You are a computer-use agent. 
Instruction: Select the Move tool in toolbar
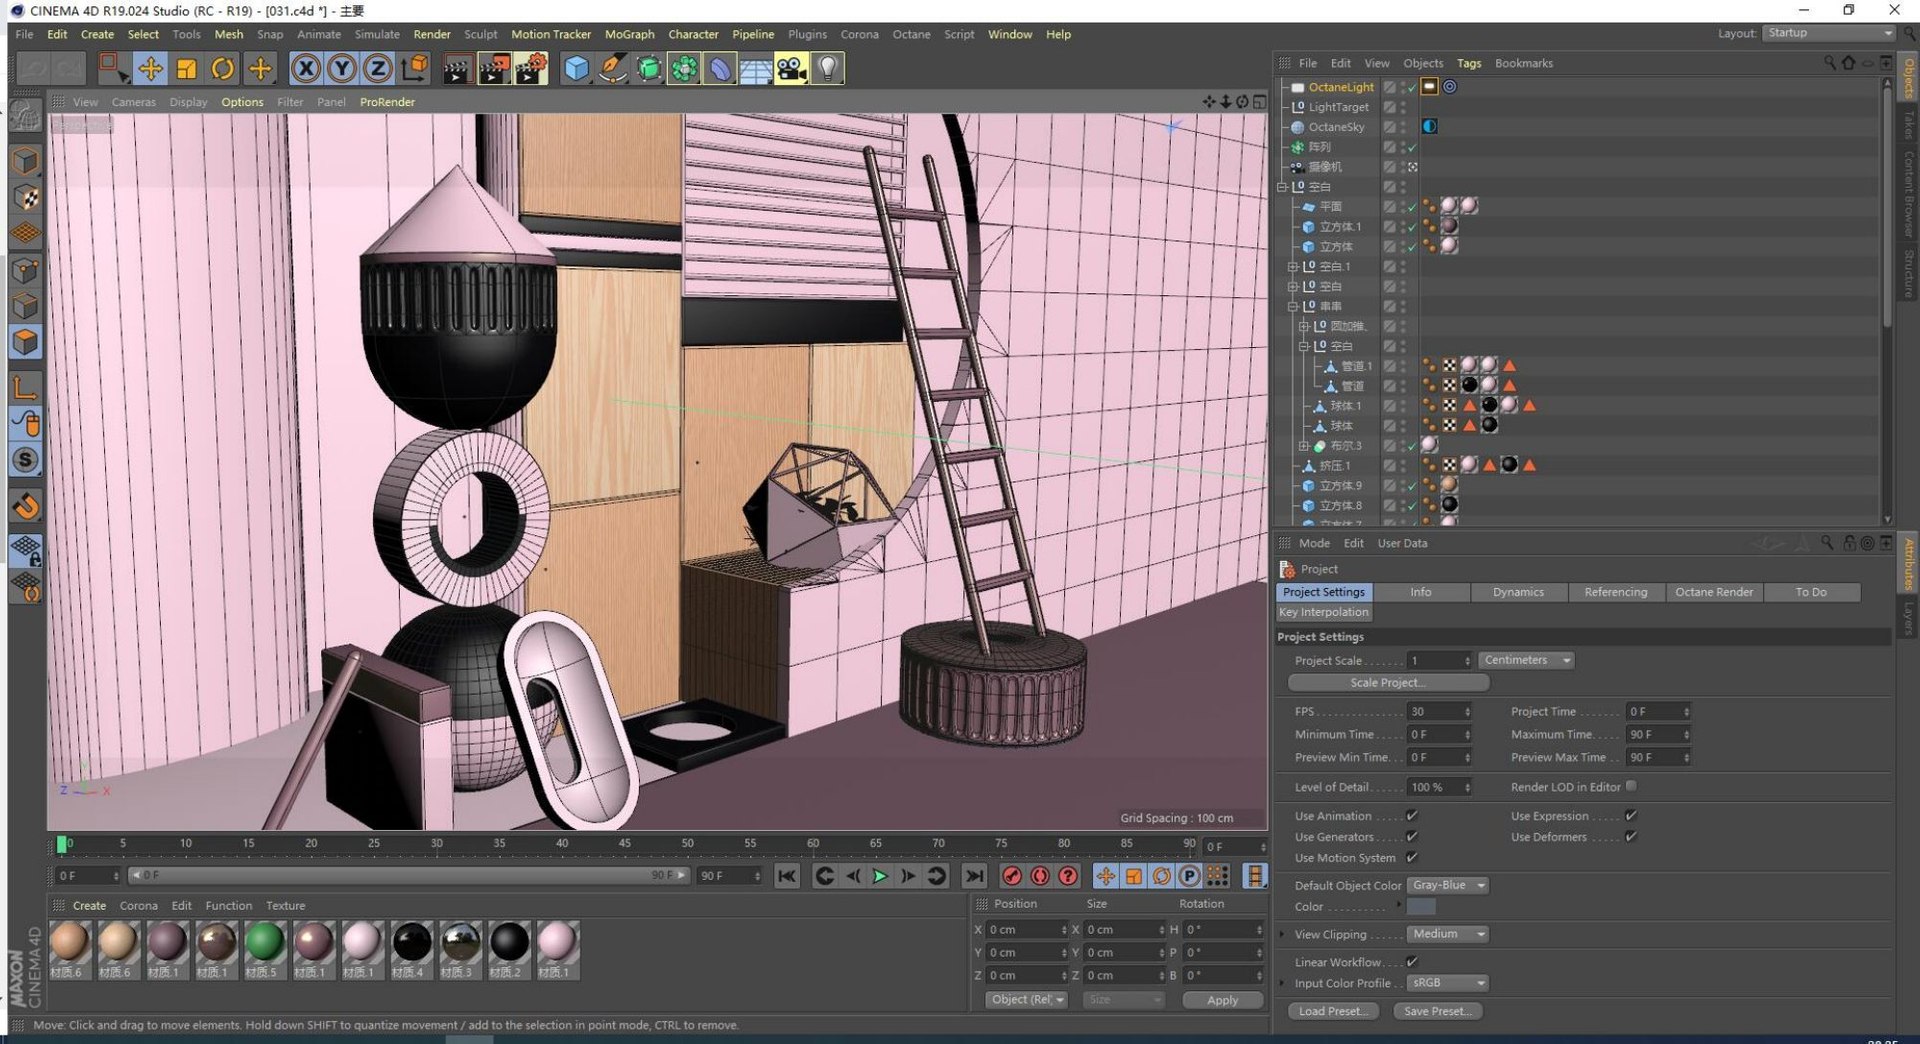pos(150,68)
